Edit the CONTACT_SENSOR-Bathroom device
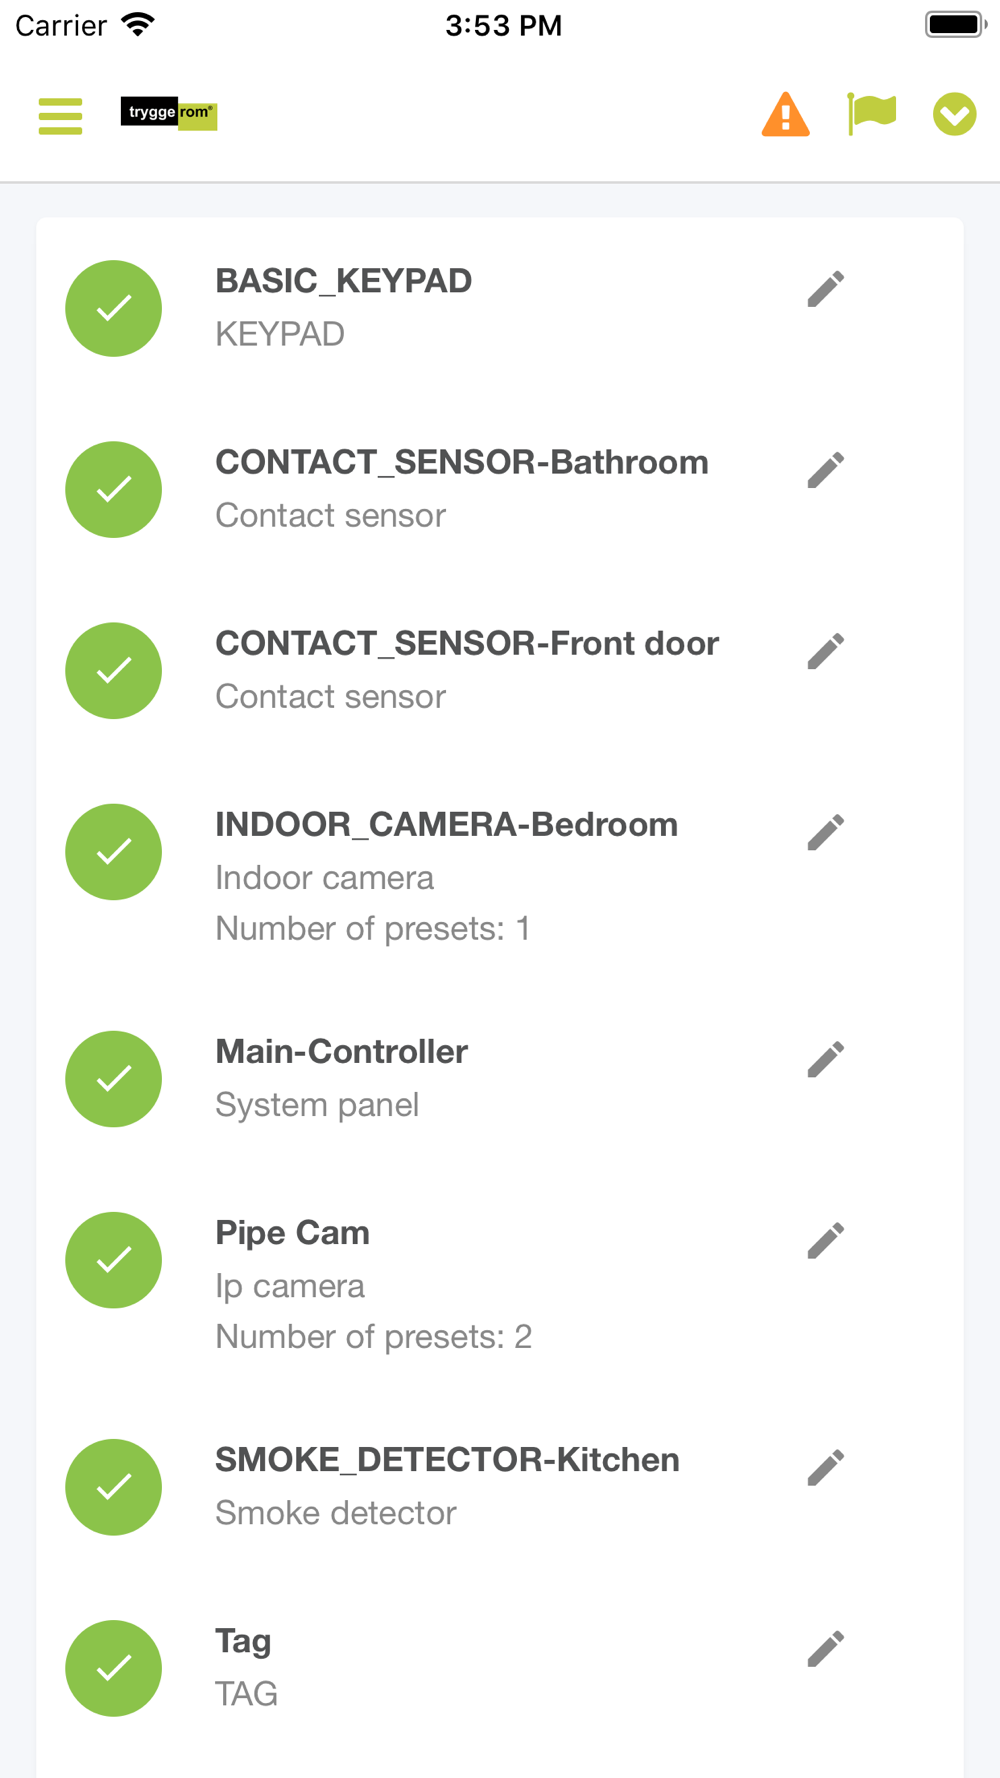 [826, 470]
